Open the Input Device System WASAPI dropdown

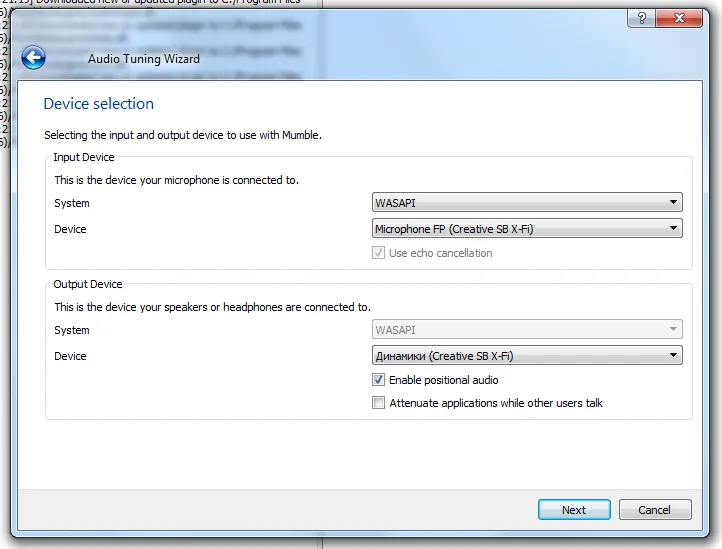pyautogui.click(x=527, y=203)
